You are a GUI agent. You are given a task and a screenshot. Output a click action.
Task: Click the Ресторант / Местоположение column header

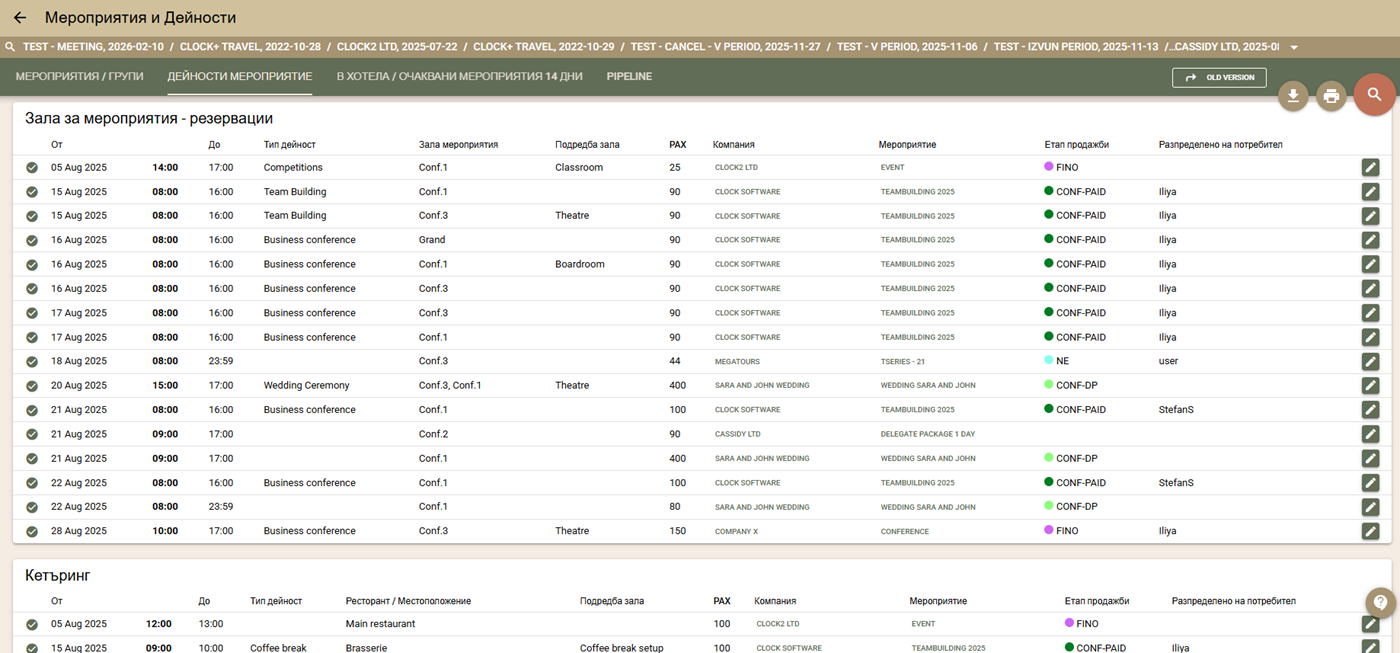(x=408, y=601)
